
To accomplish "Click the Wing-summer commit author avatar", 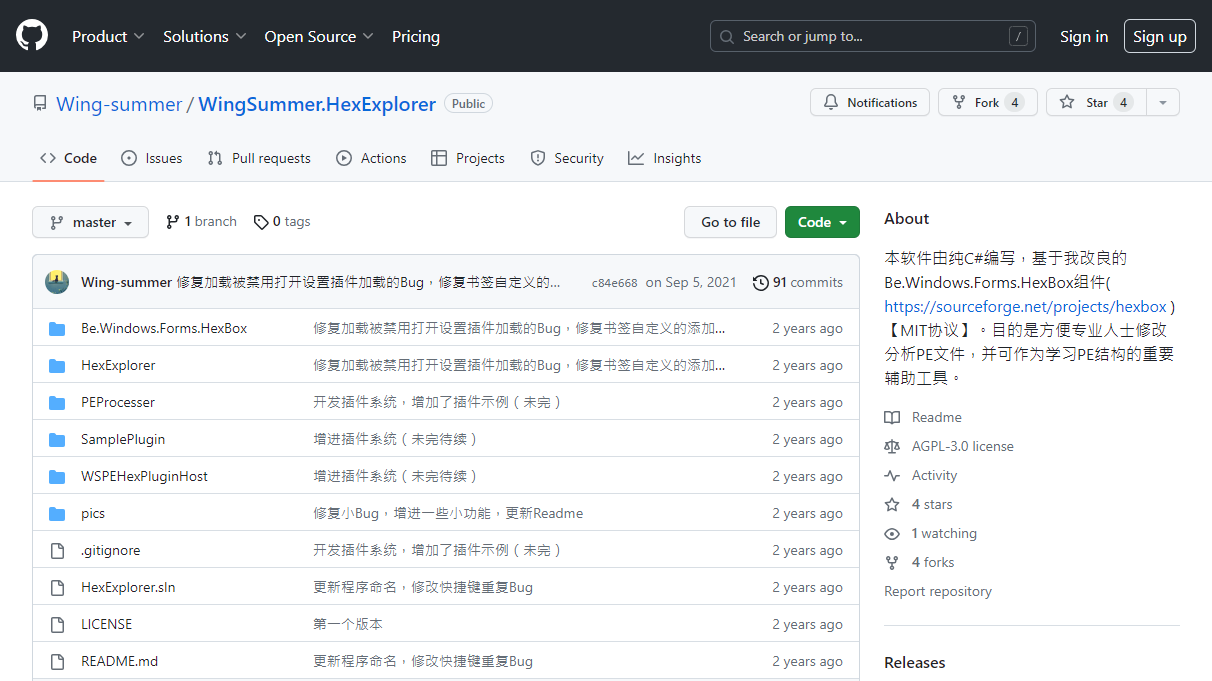I will coord(57,282).
